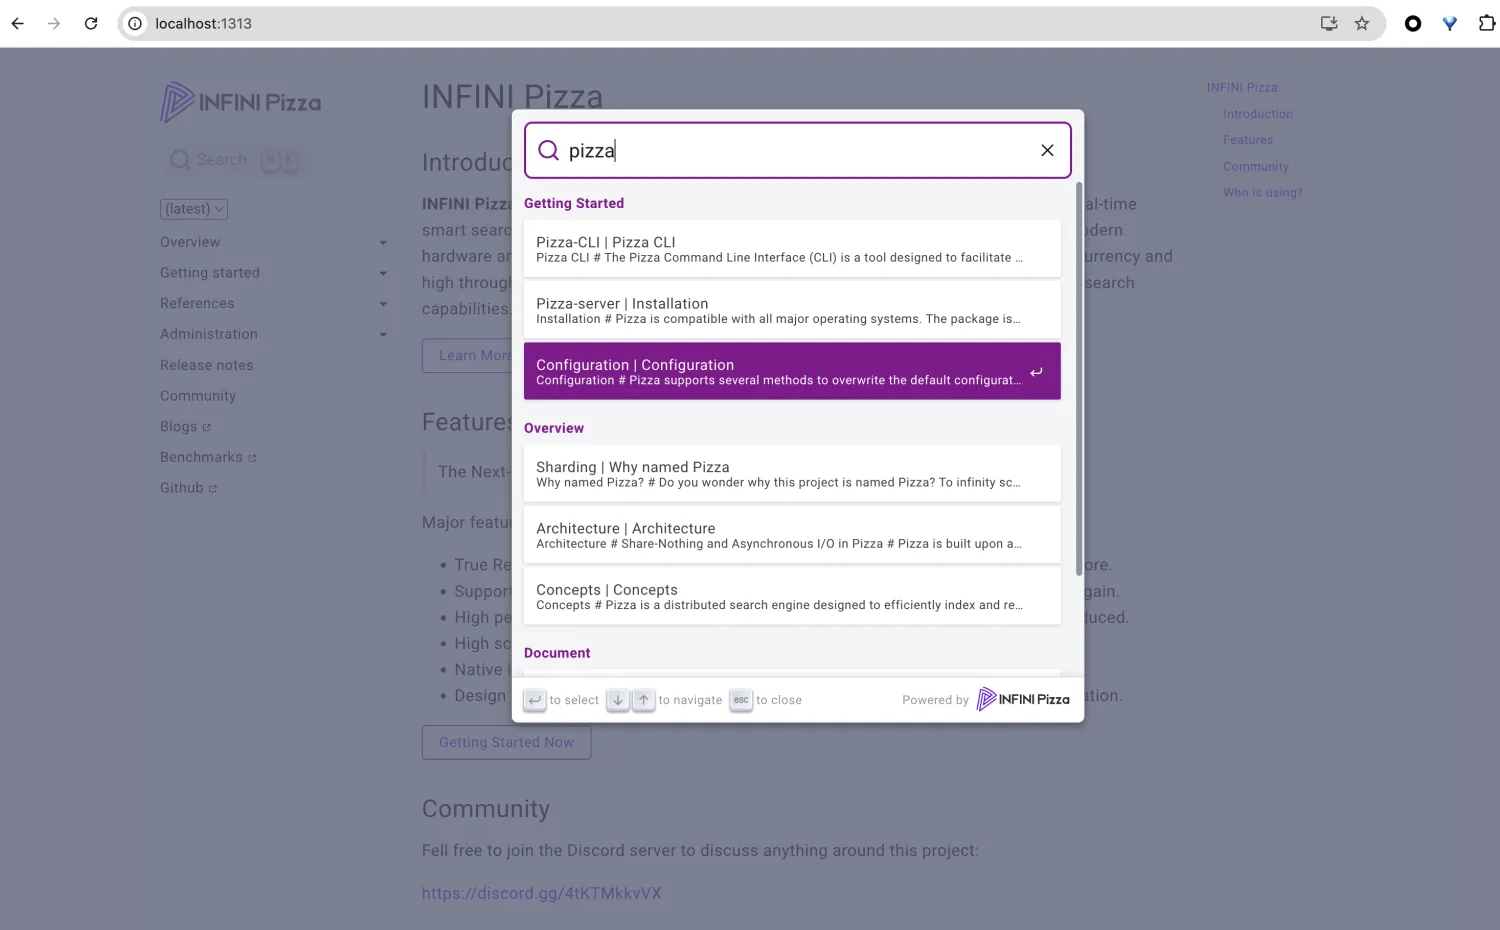
Task: Click the Overview section heading in results
Action: pyautogui.click(x=554, y=428)
